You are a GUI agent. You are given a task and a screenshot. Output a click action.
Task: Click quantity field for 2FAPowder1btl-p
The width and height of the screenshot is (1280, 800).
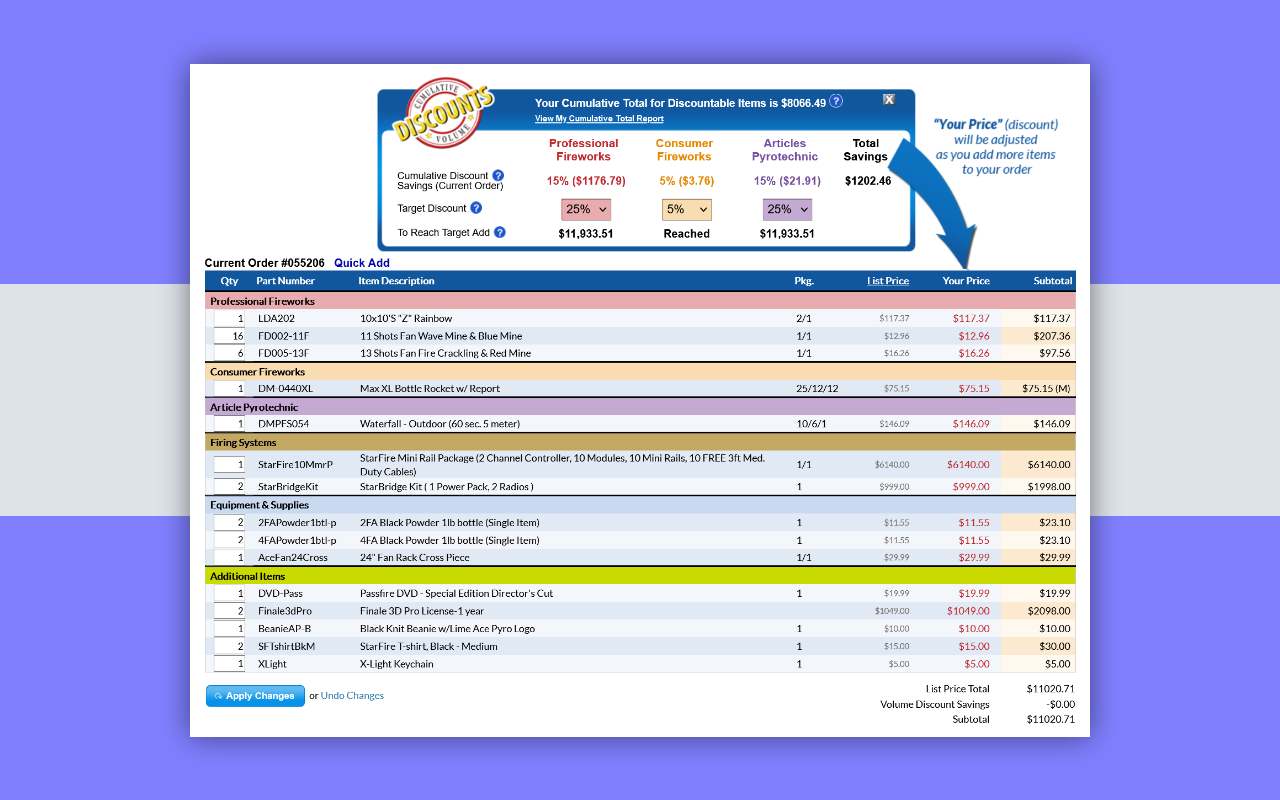[229, 523]
